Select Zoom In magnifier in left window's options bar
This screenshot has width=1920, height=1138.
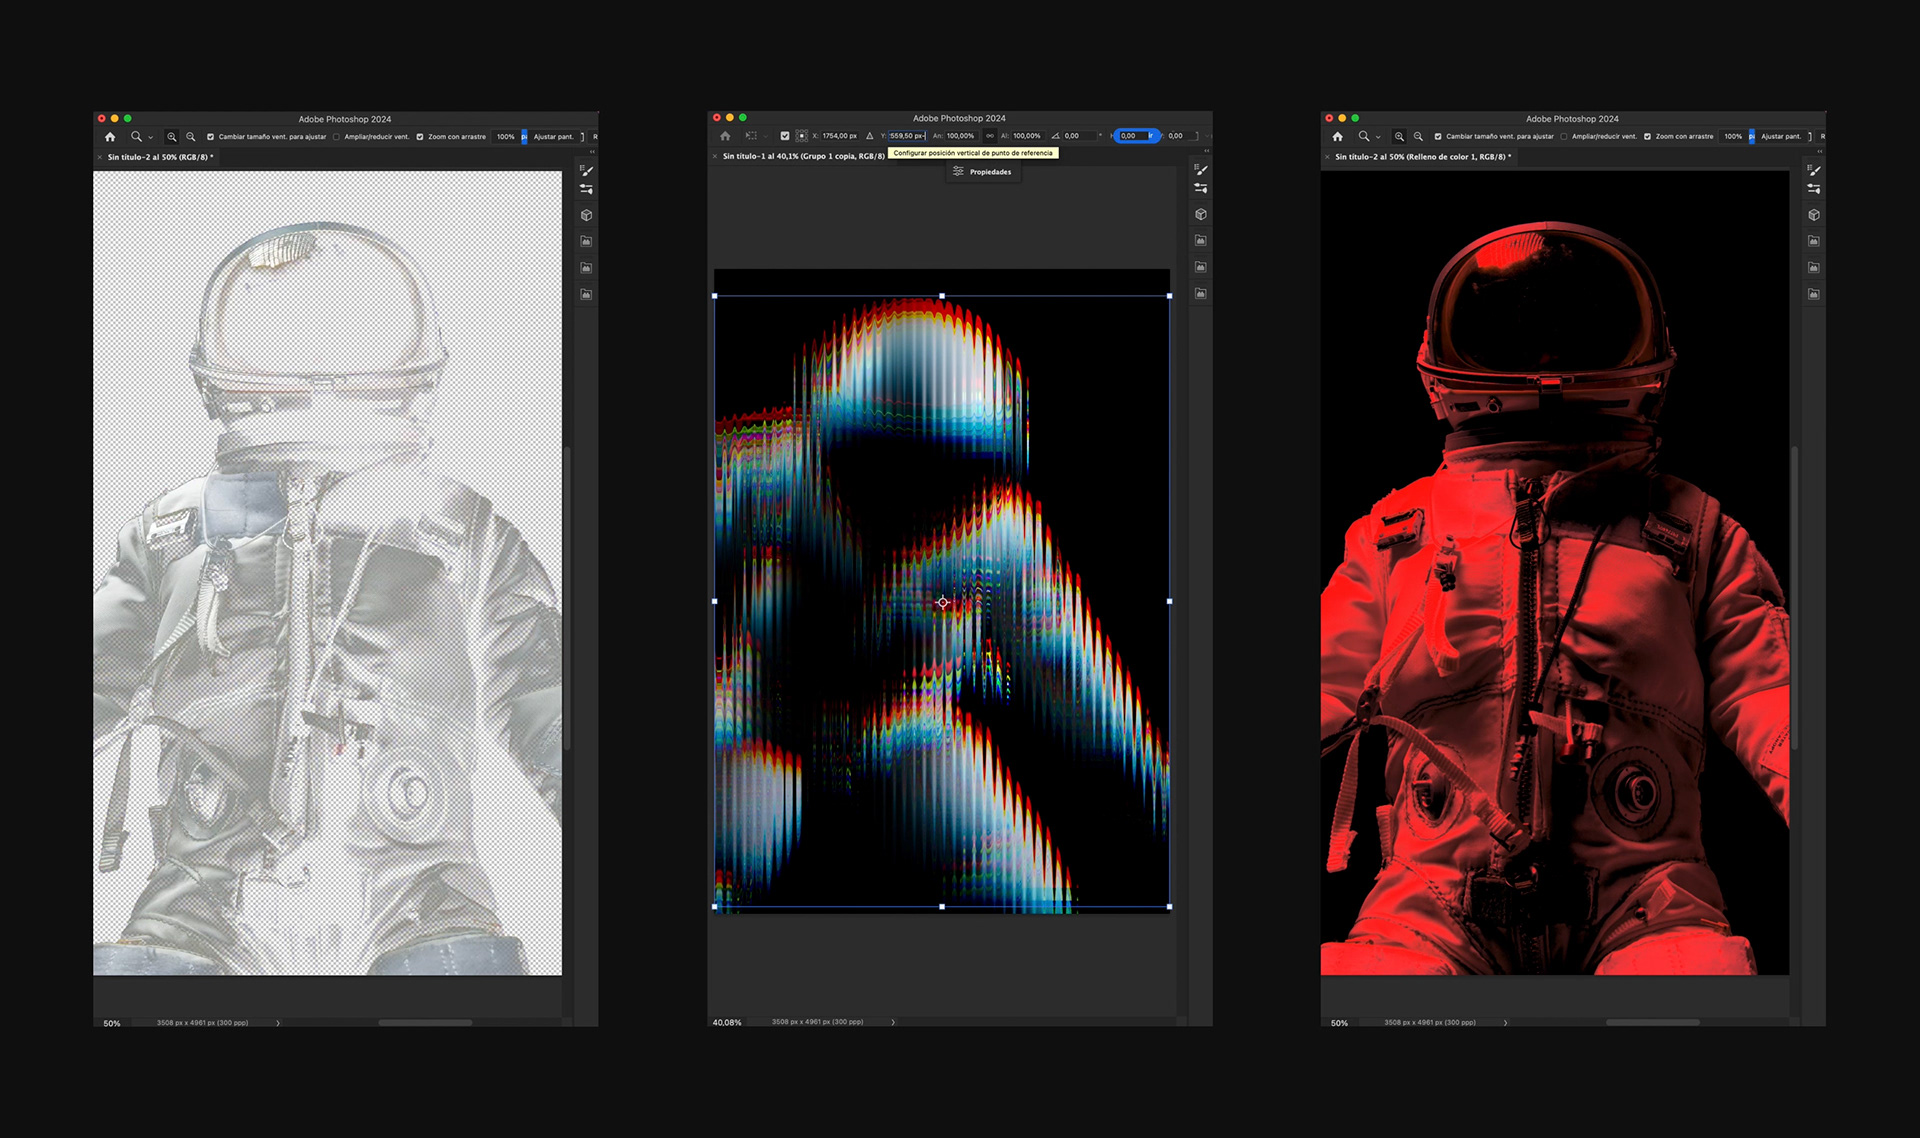coord(172,137)
